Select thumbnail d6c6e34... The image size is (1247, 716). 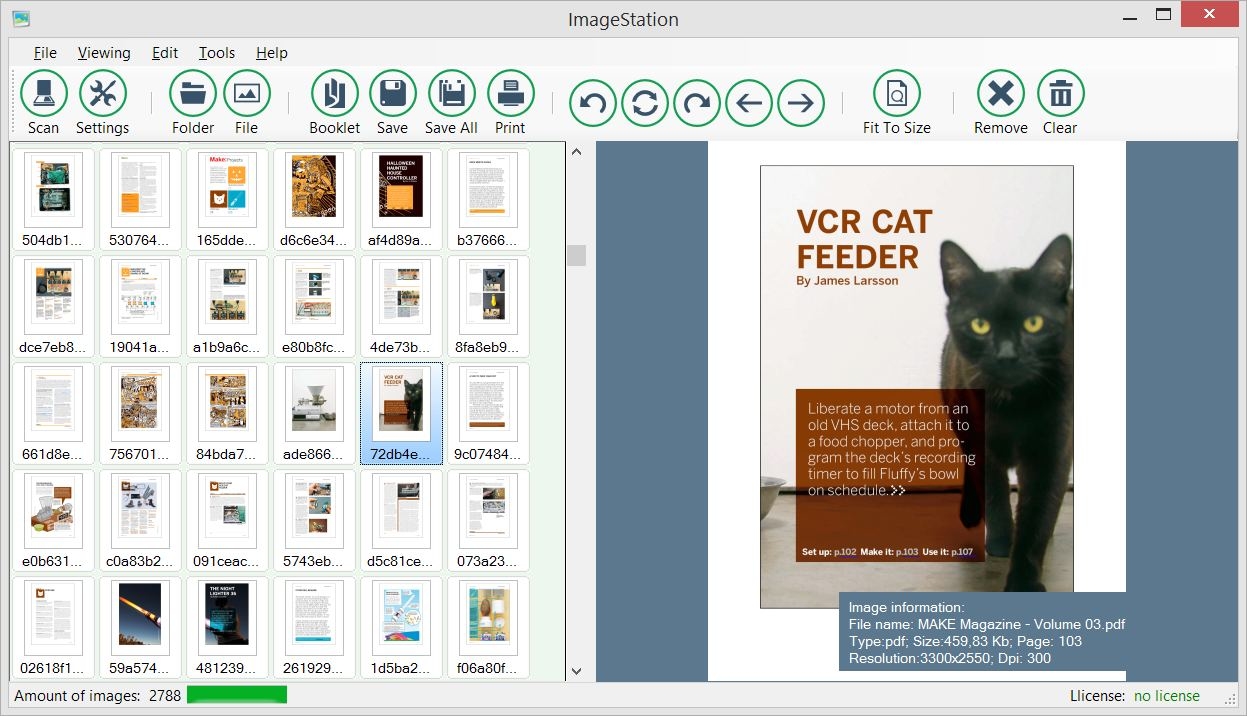tap(314, 200)
